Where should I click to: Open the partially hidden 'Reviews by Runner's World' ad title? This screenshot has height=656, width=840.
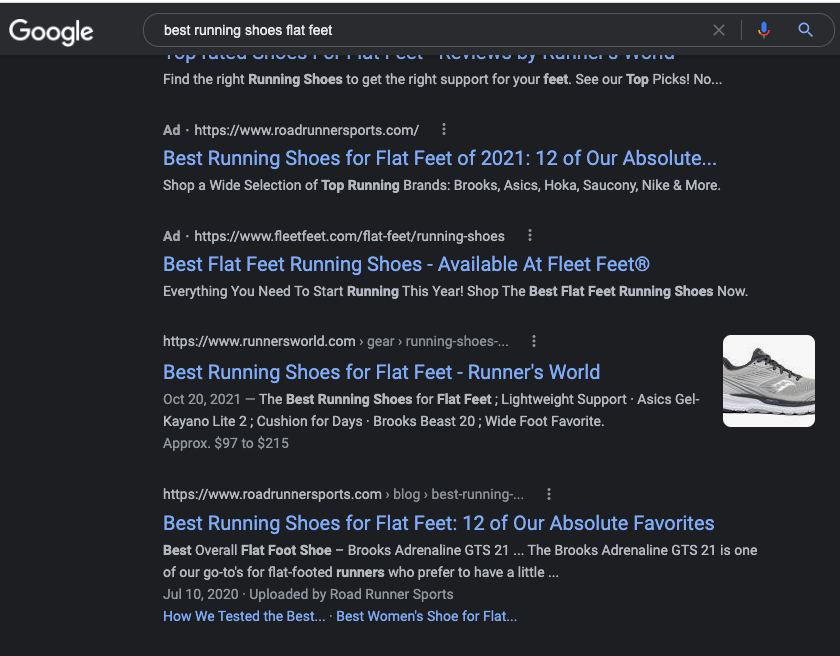tap(419, 56)
